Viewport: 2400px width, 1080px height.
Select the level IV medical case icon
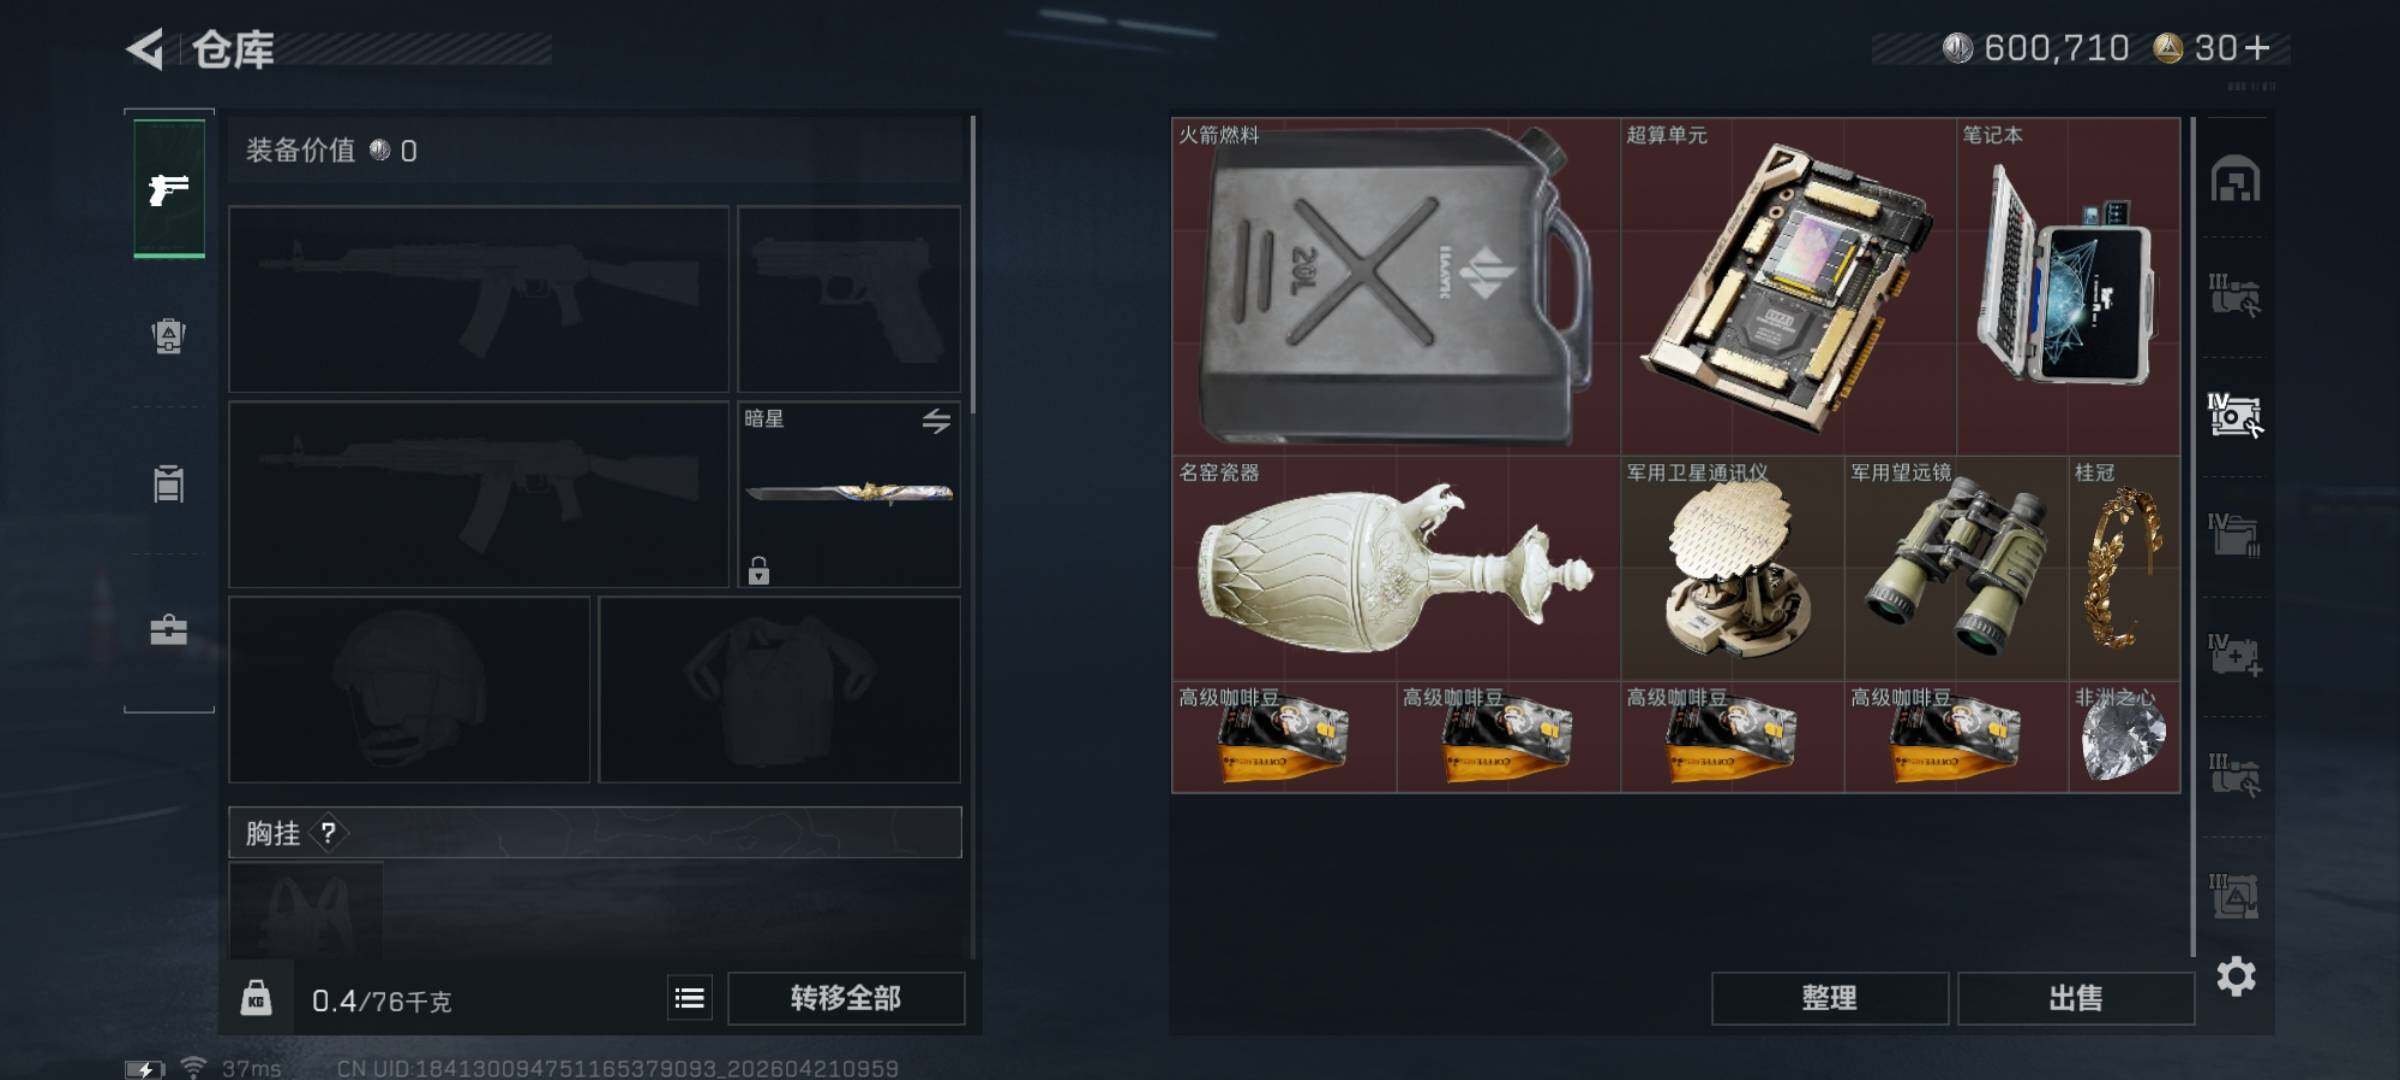pos(2234,654)
